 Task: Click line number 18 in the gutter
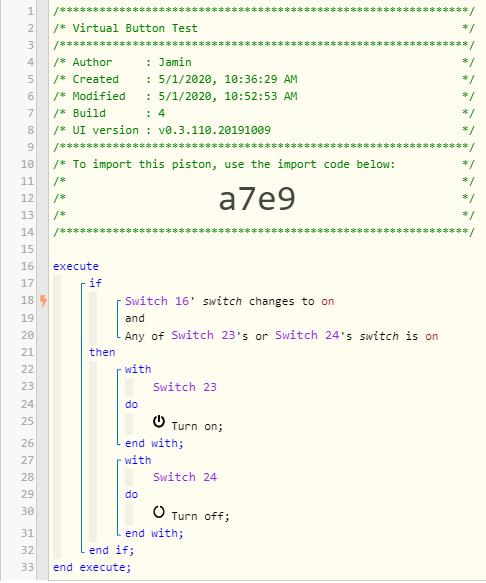[27, 300]
